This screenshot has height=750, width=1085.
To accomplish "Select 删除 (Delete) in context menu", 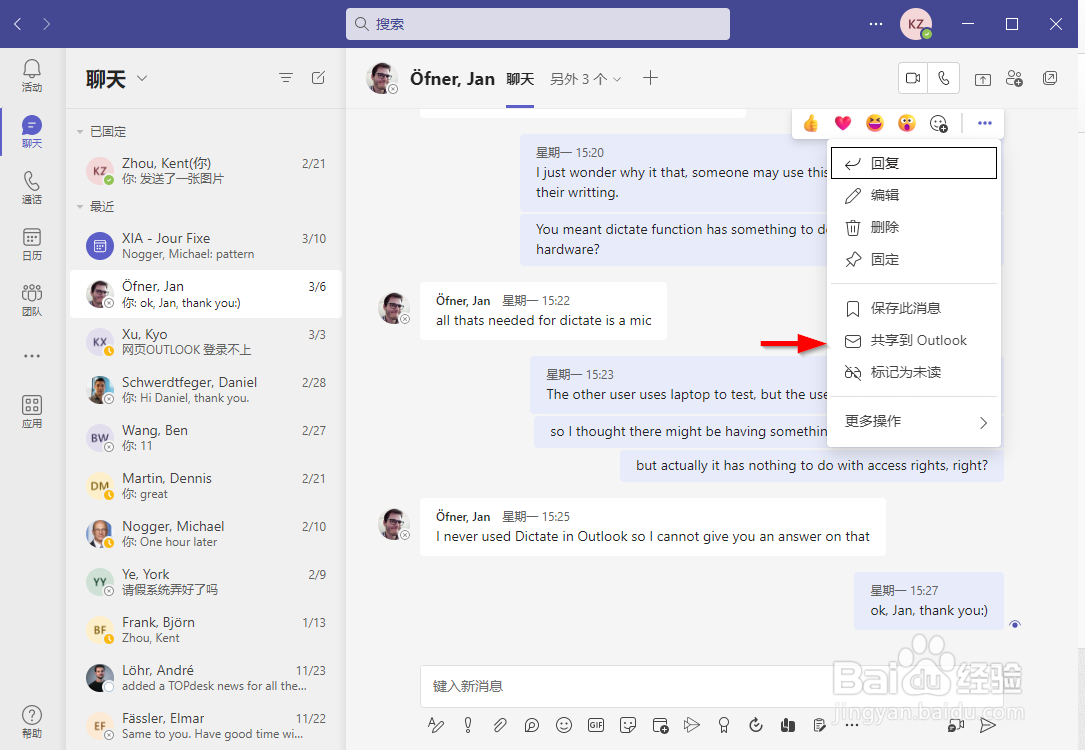I will pos(914,227).
